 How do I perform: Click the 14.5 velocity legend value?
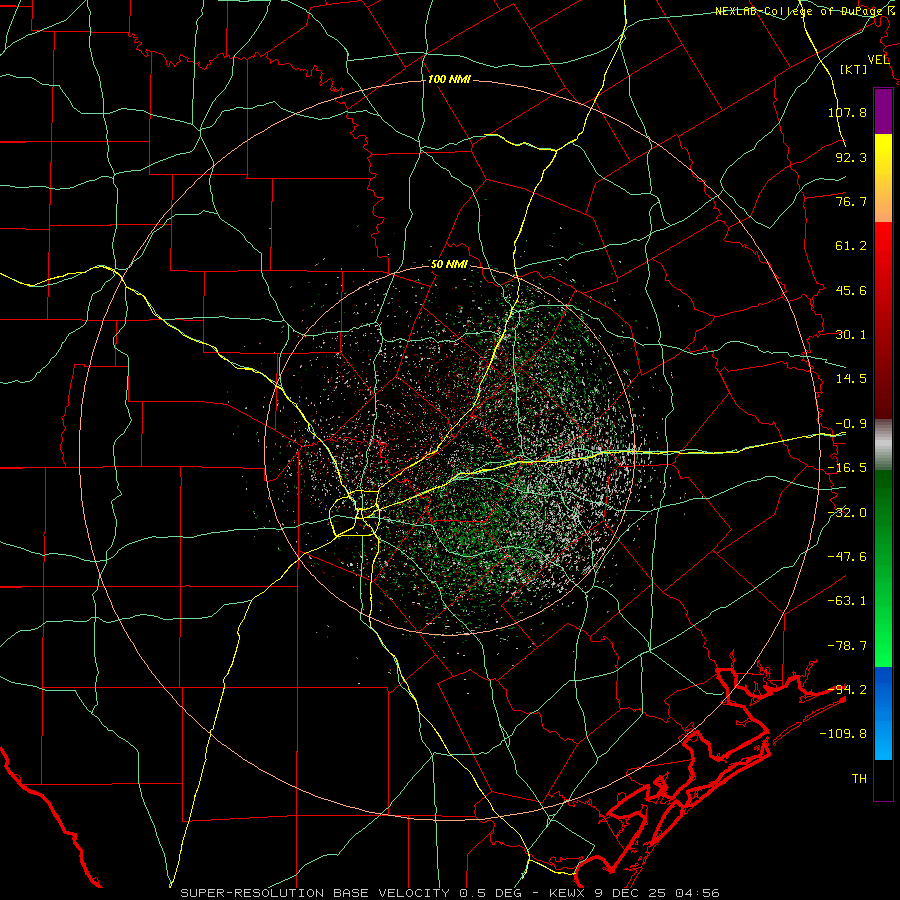[851, 379]
